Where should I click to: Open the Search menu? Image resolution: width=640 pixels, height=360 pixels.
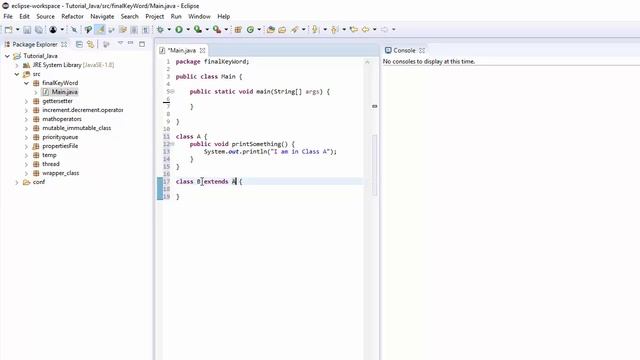click(x=129, y=16)
